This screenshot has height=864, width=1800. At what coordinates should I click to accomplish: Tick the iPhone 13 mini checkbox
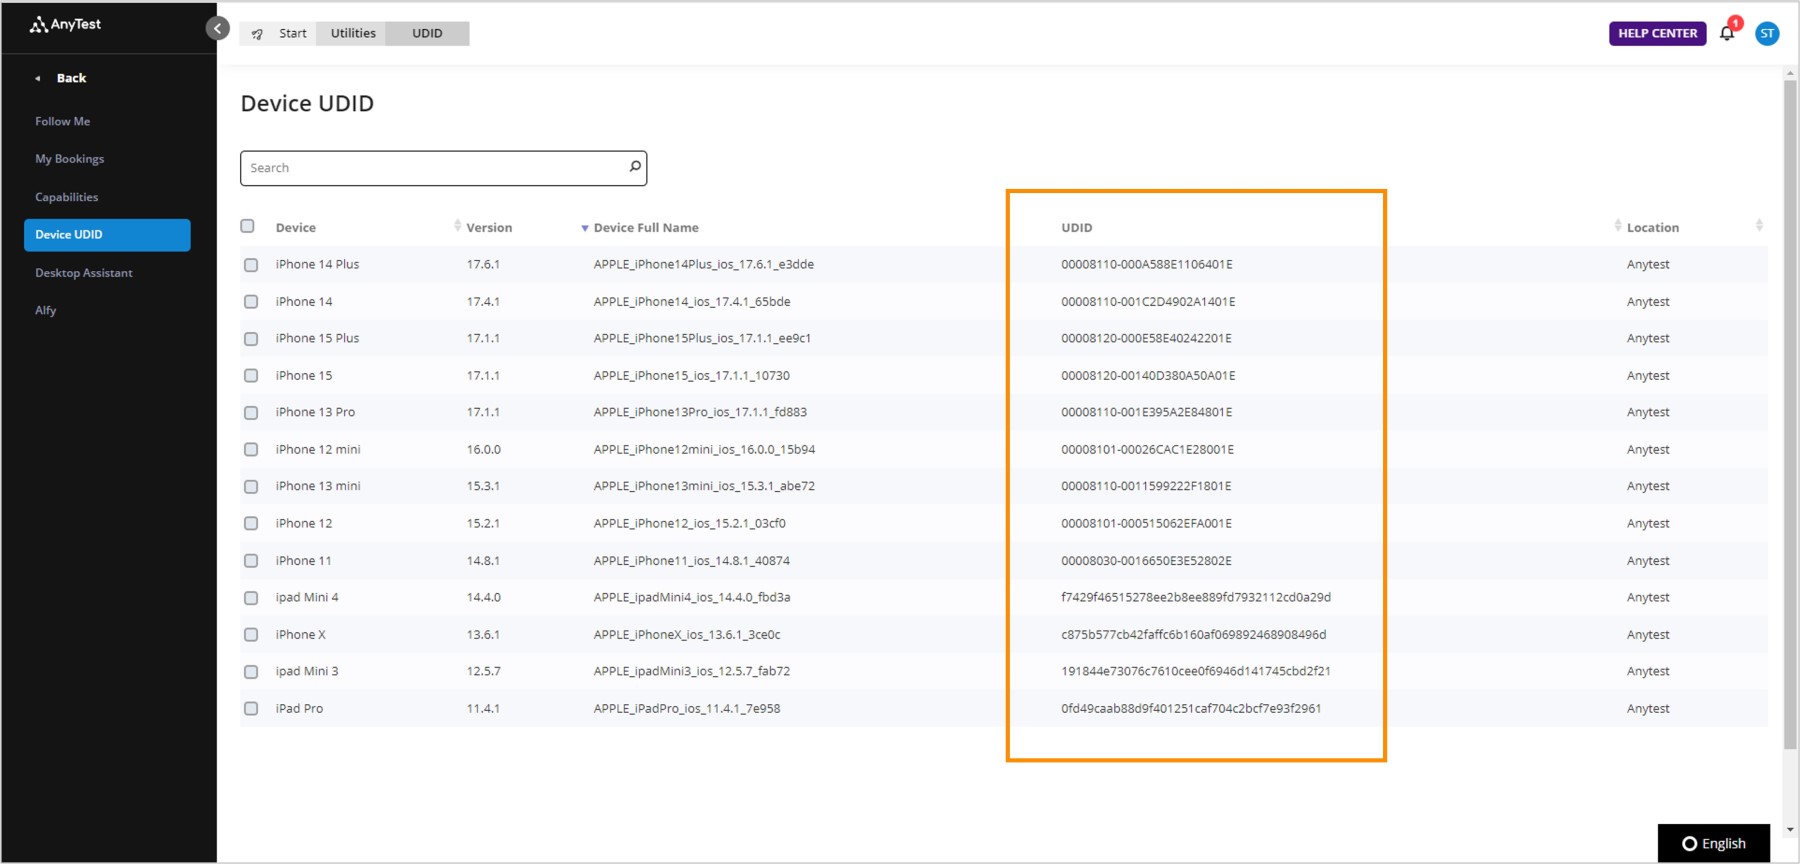point(251,487)
